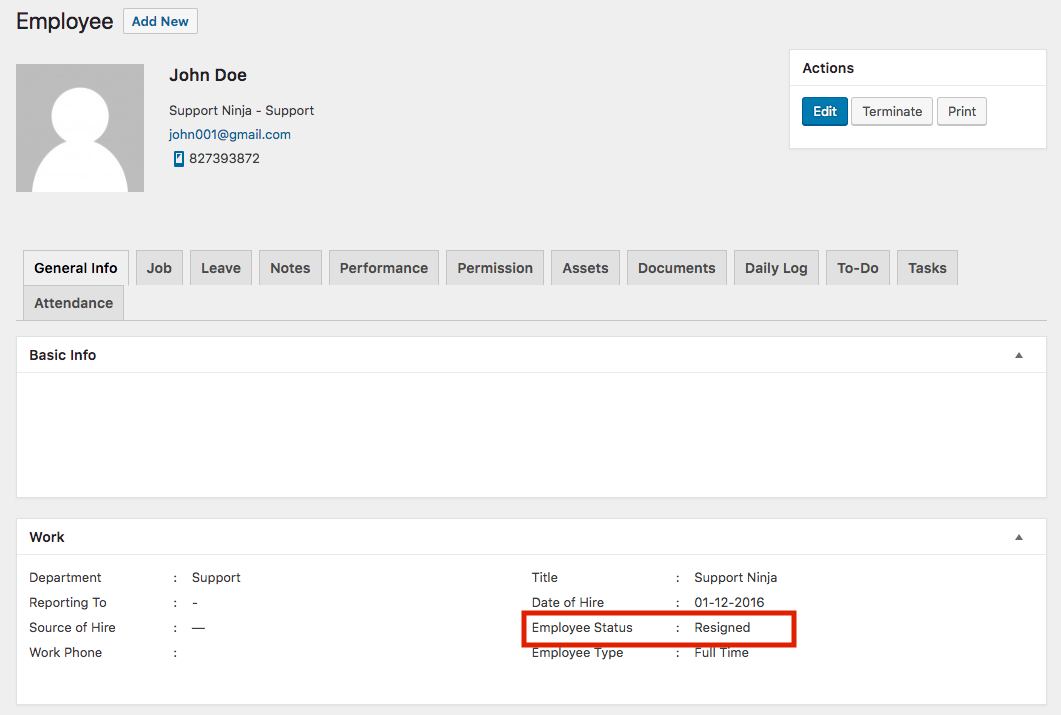The height and width of the screenshot is (715, 1061).
Task: Open the To-Do tab
Action: [857, 267]
